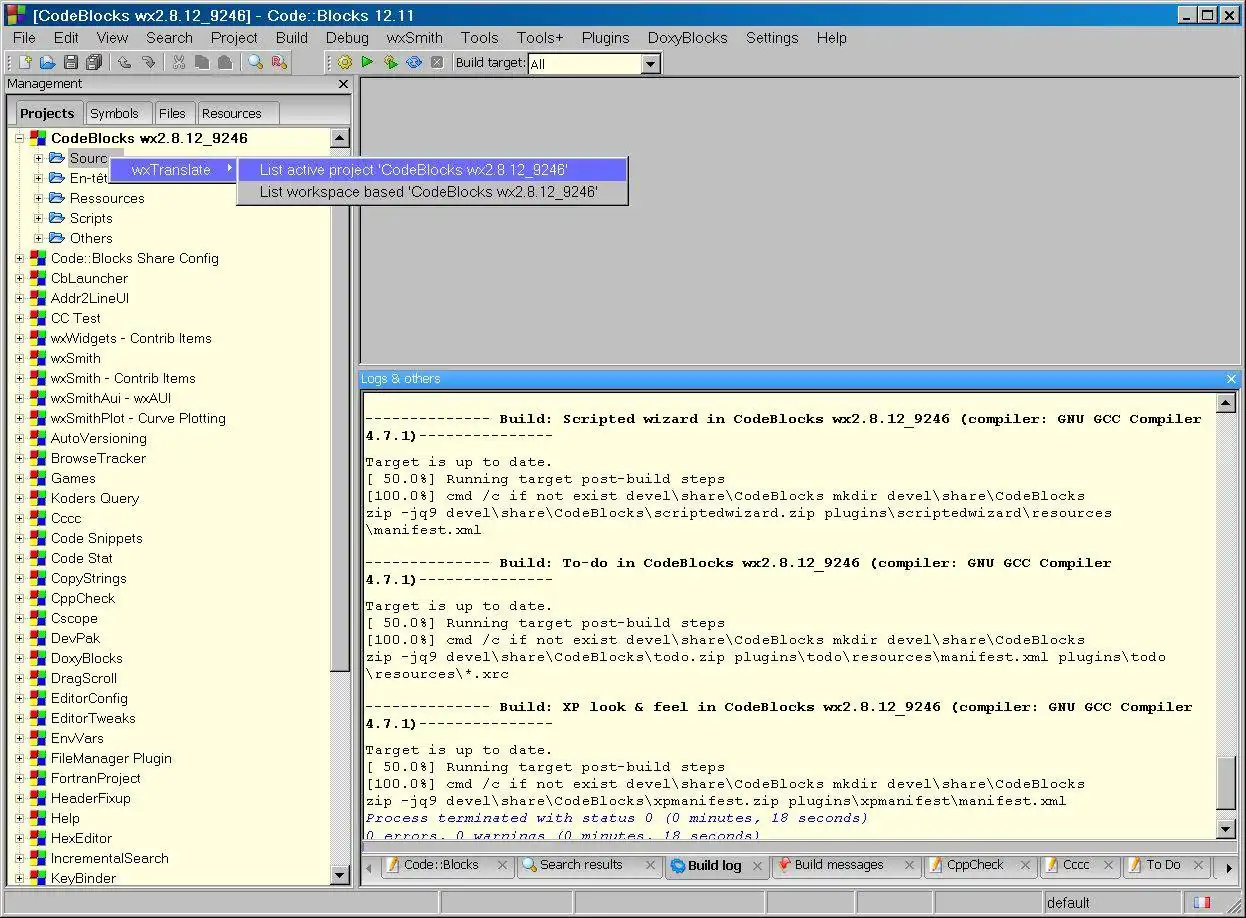Click the Find magnifier icon
1246x918 pixels.
tap(256, 63)
